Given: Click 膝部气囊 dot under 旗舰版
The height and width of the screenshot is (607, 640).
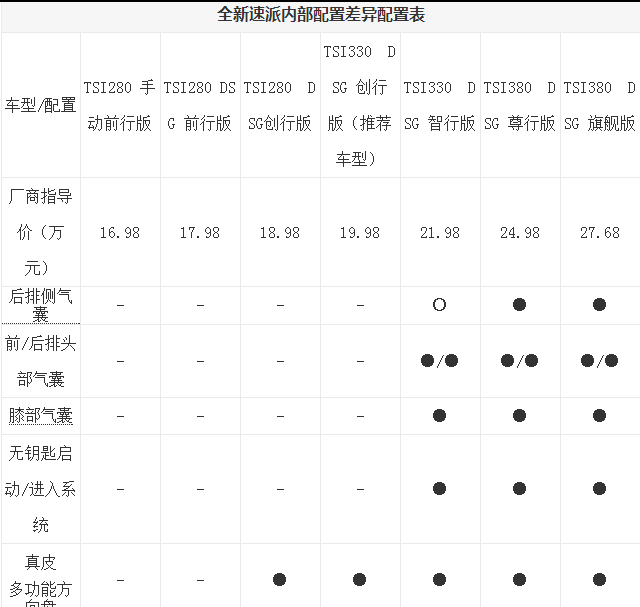Looking at the screenshot, I should click(599, 416).
